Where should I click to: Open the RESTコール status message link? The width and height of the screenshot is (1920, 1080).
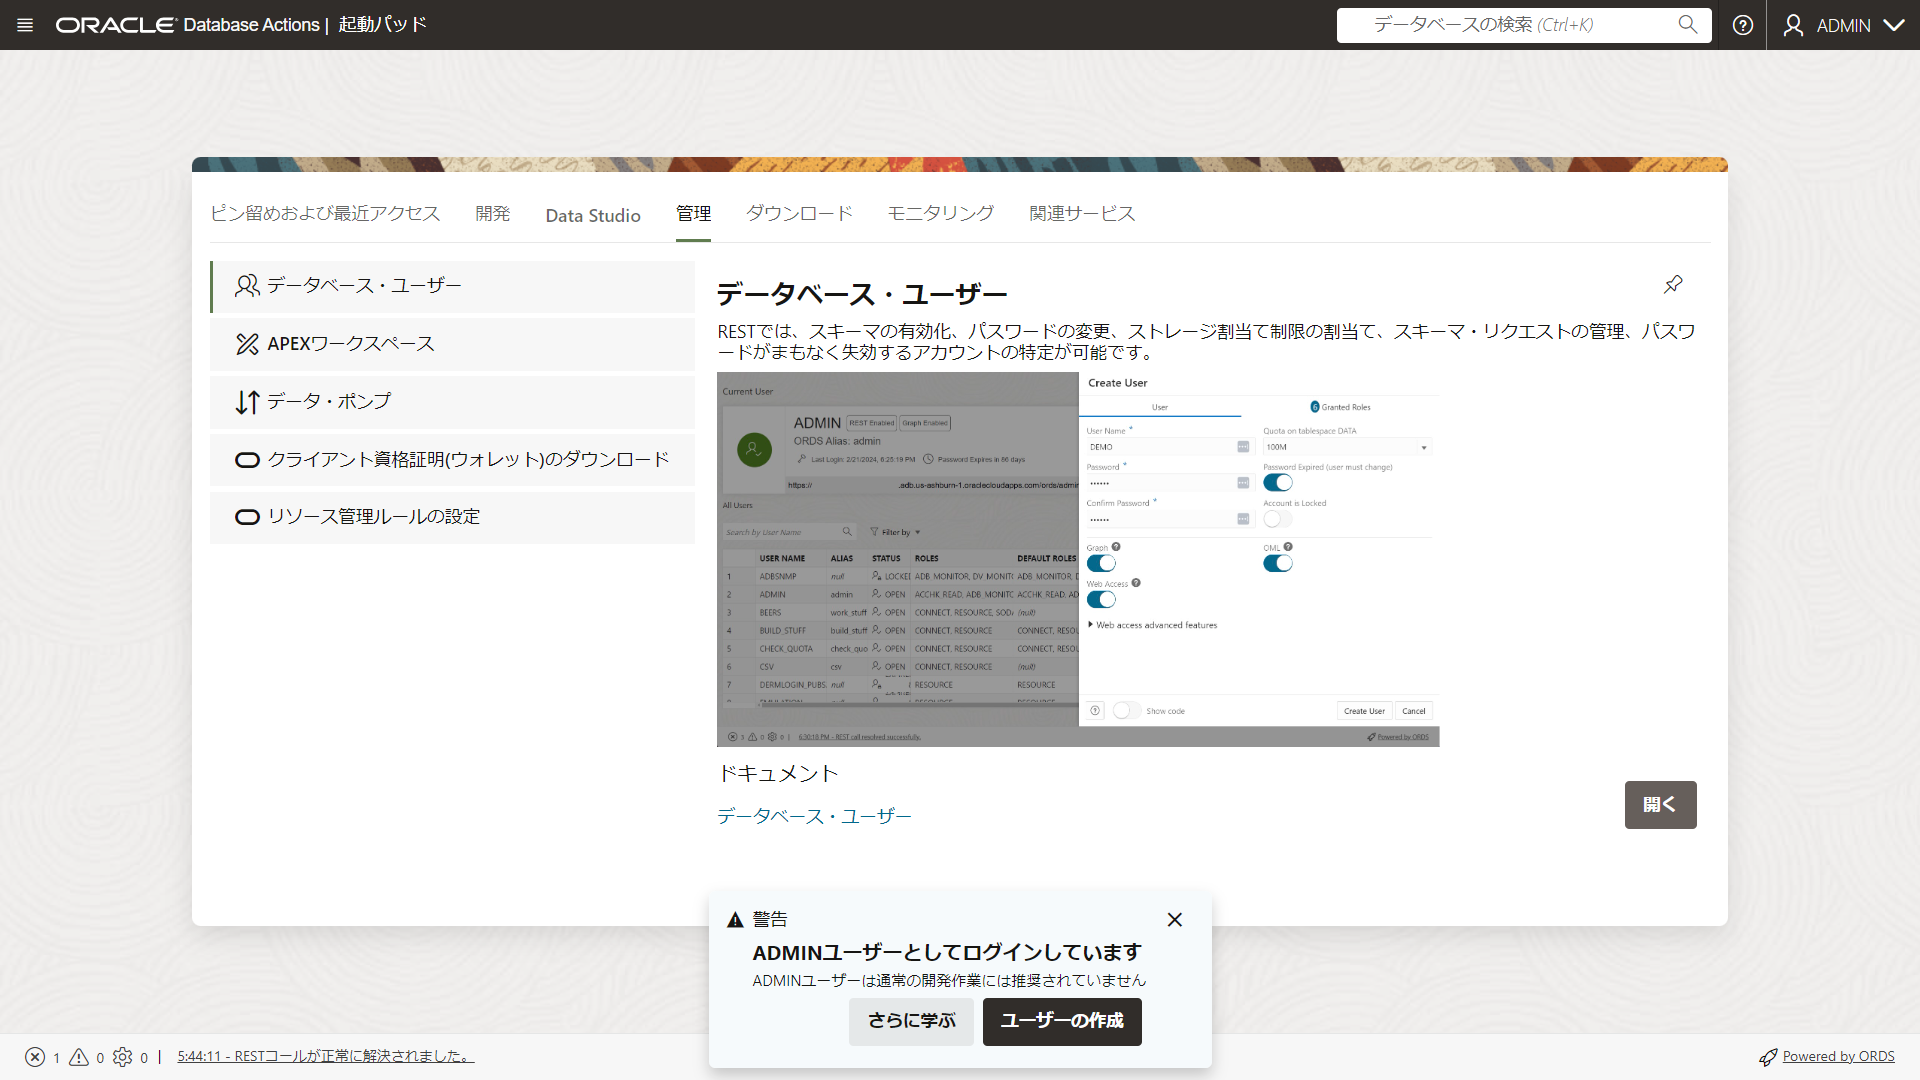point(325,1057)
